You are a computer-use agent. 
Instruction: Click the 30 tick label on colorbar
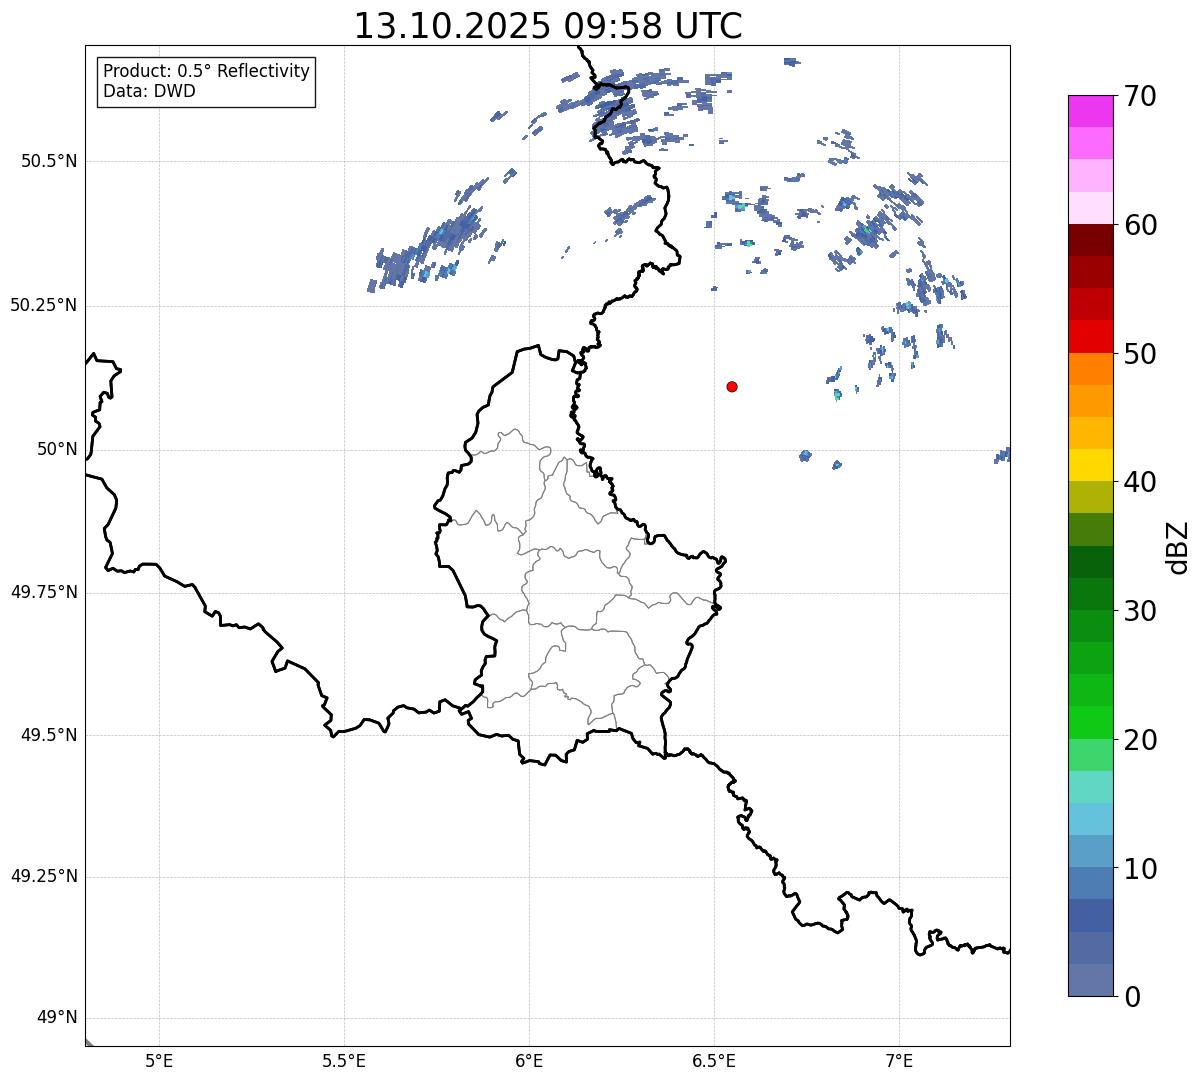[x=1139, y=611]
